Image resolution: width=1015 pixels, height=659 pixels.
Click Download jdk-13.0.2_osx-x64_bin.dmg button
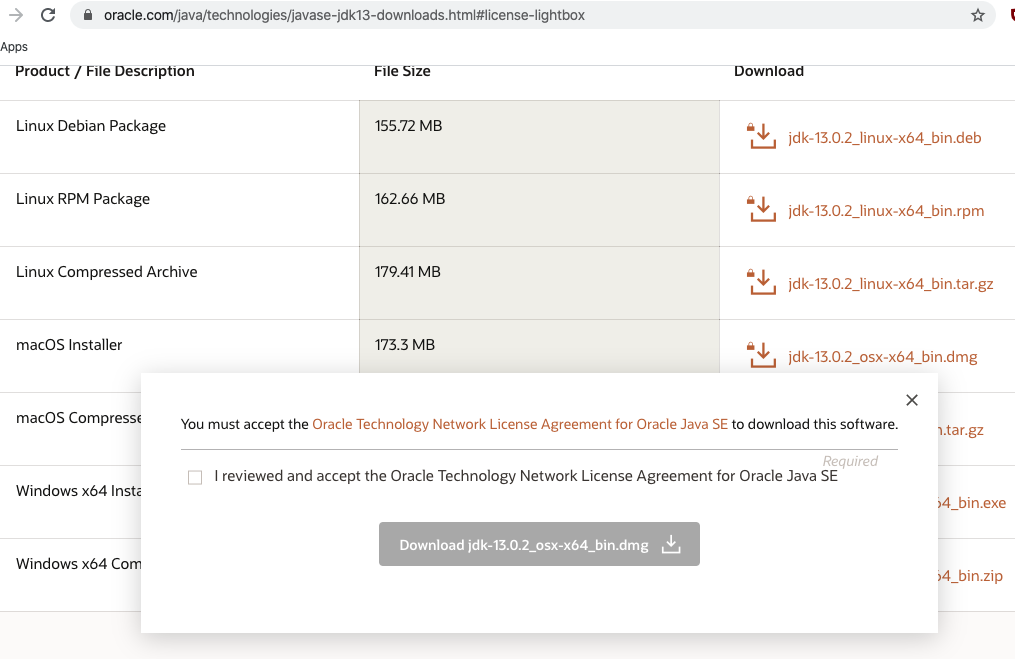539,544
